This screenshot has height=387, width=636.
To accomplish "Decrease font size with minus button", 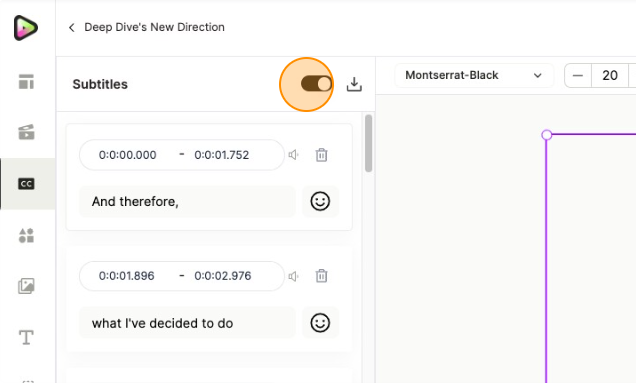I will (x=578, y=75).
